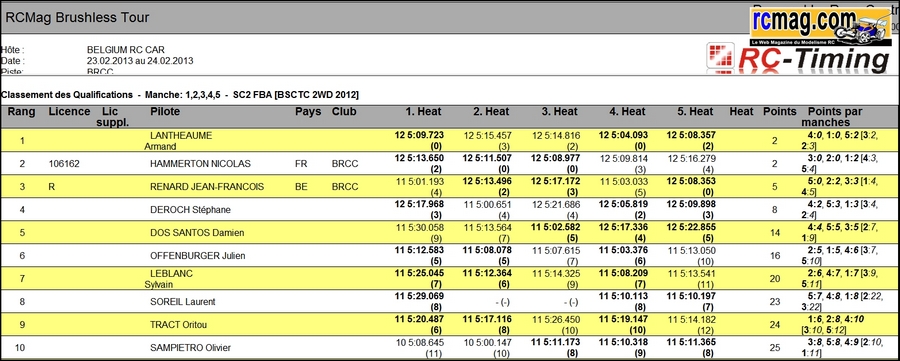This screenshot has height=361, width=900.
Task: Click the Club column header
Action: coord(344,112)
